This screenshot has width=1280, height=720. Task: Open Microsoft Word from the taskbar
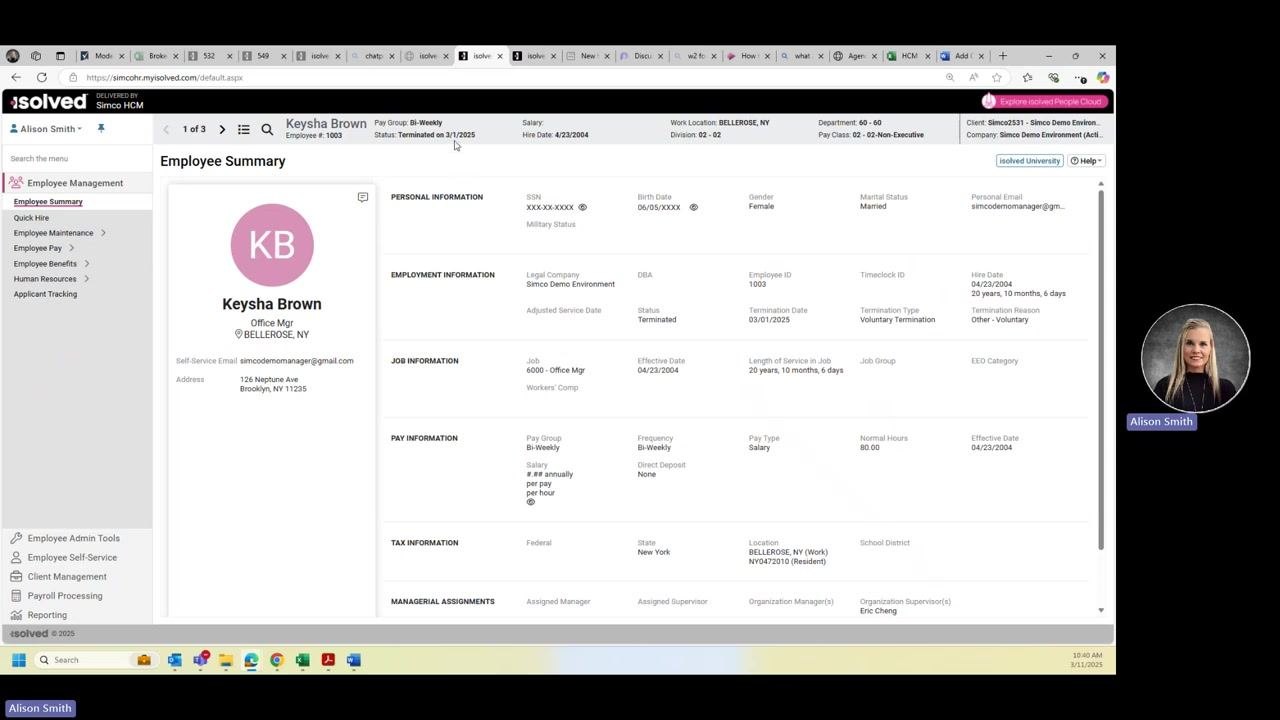353,660
